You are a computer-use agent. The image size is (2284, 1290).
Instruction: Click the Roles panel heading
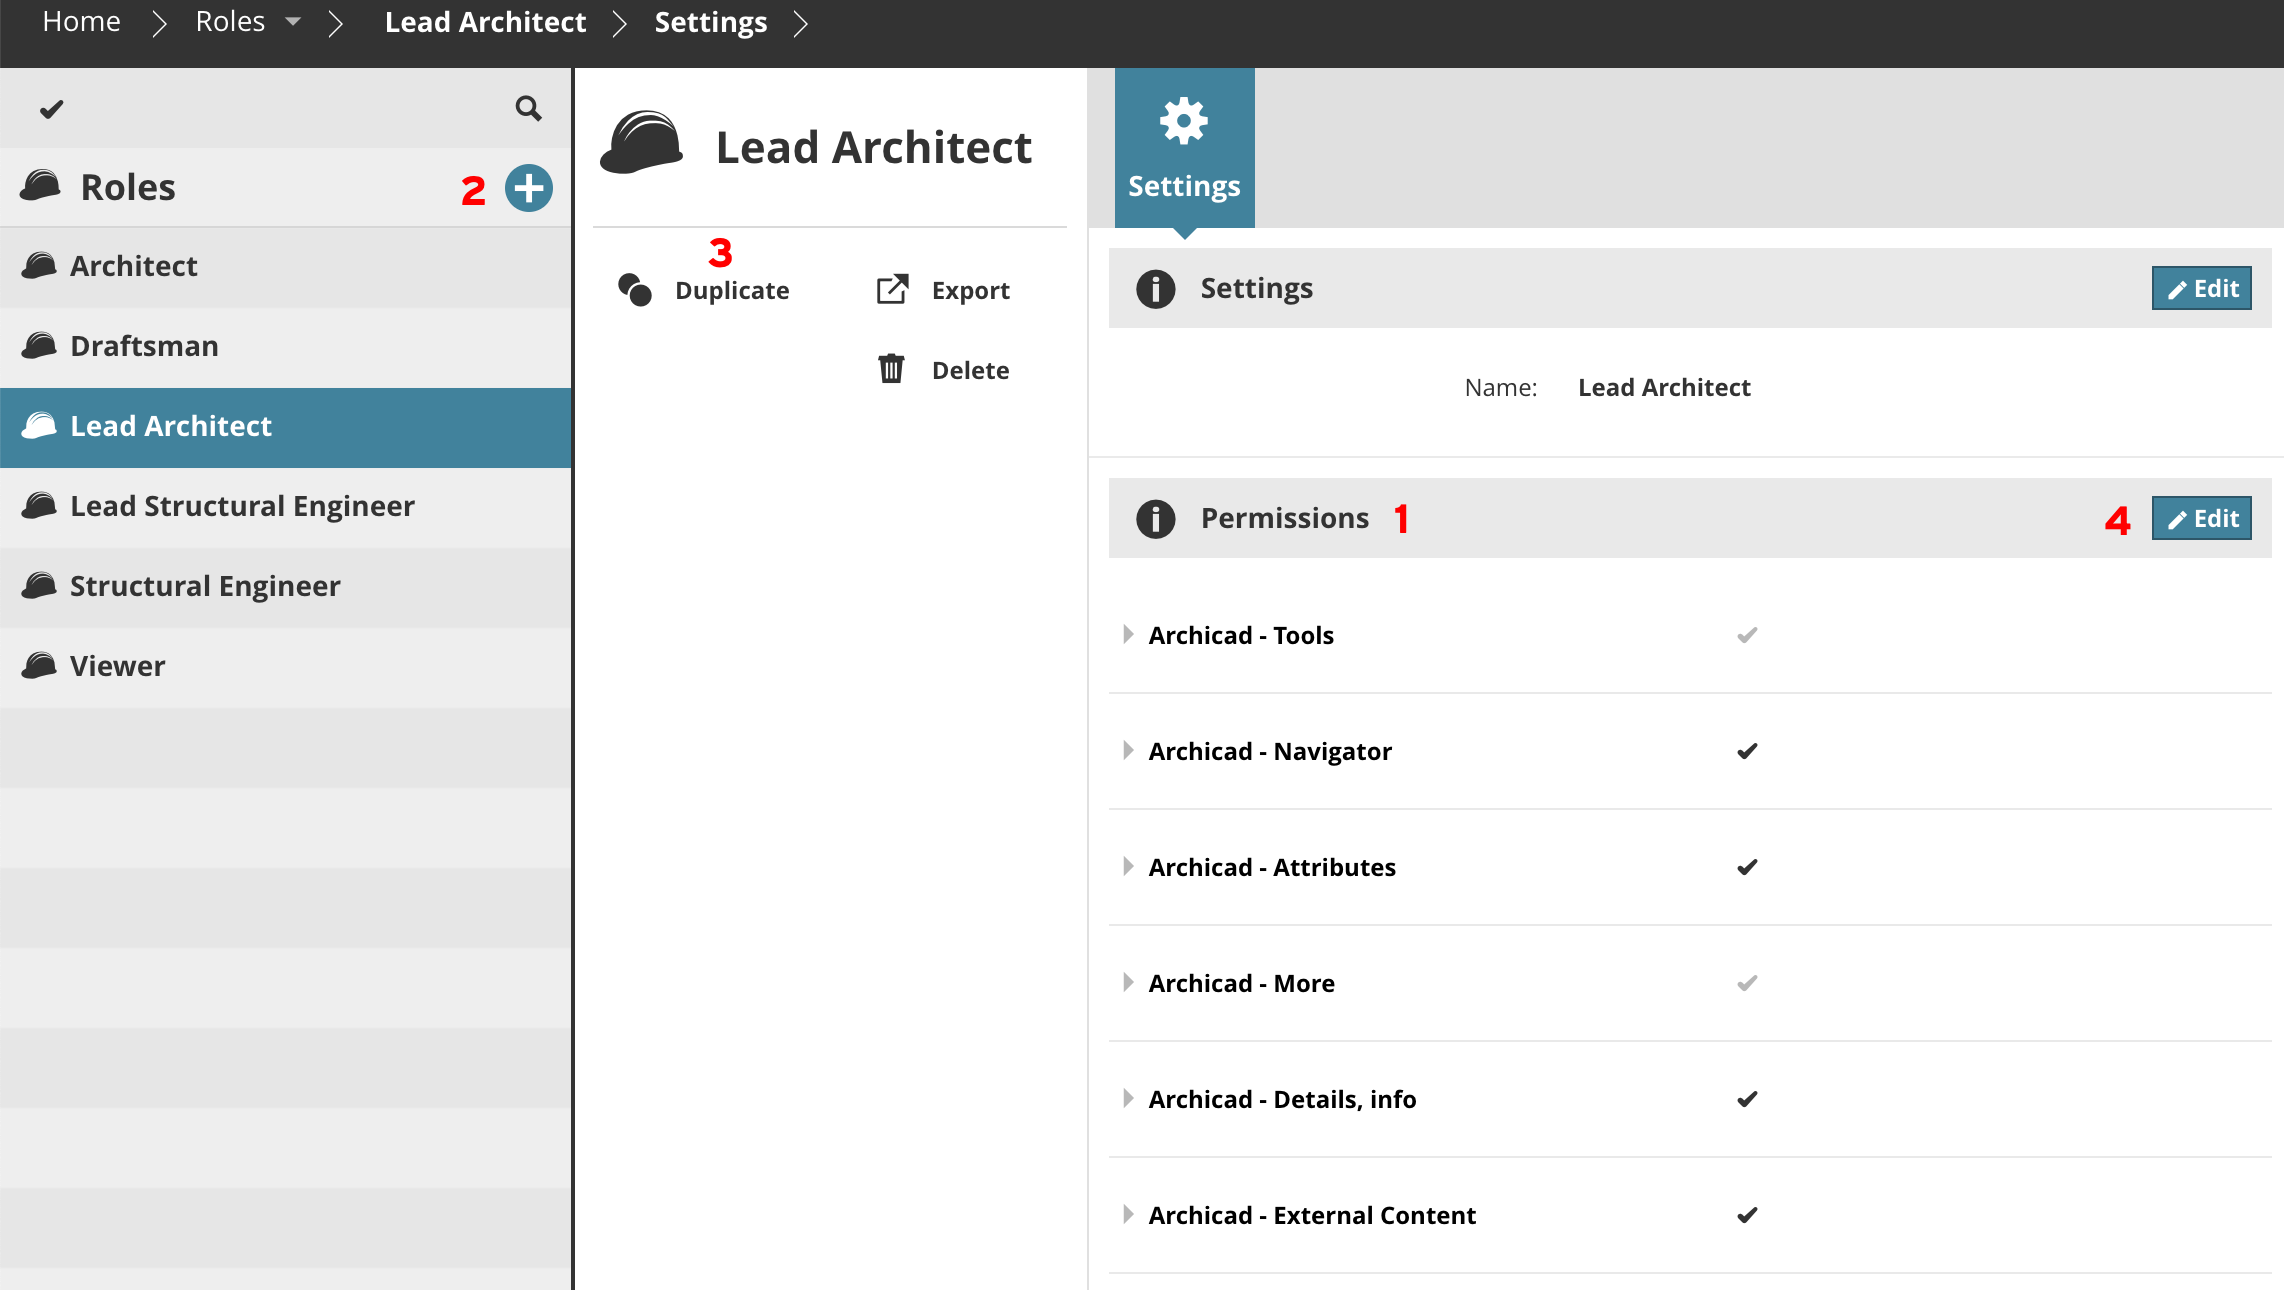(x=128, y=187)
